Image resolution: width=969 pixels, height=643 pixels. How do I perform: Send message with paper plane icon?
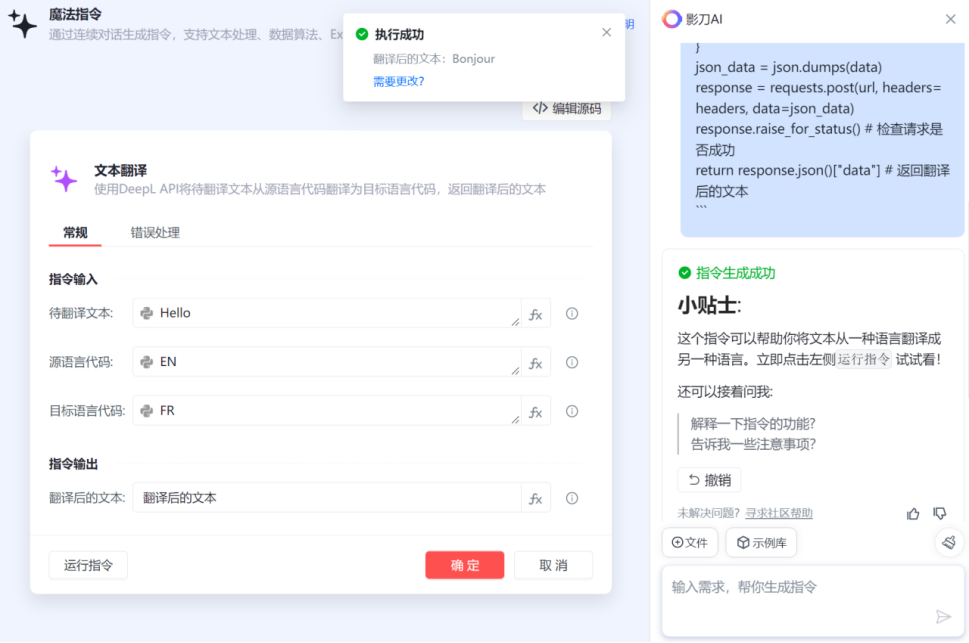(x=943, y=616)
